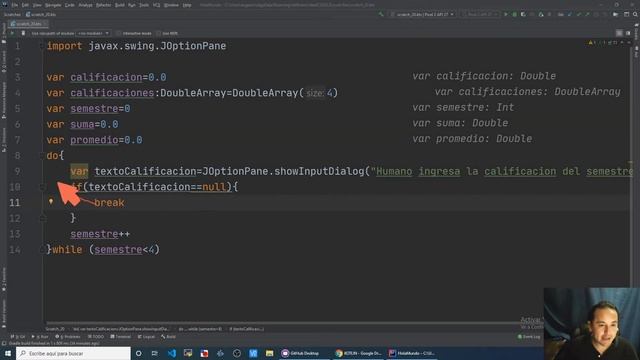
Task: Click the editor horizontal scrollbar
Action: [282, 323]
